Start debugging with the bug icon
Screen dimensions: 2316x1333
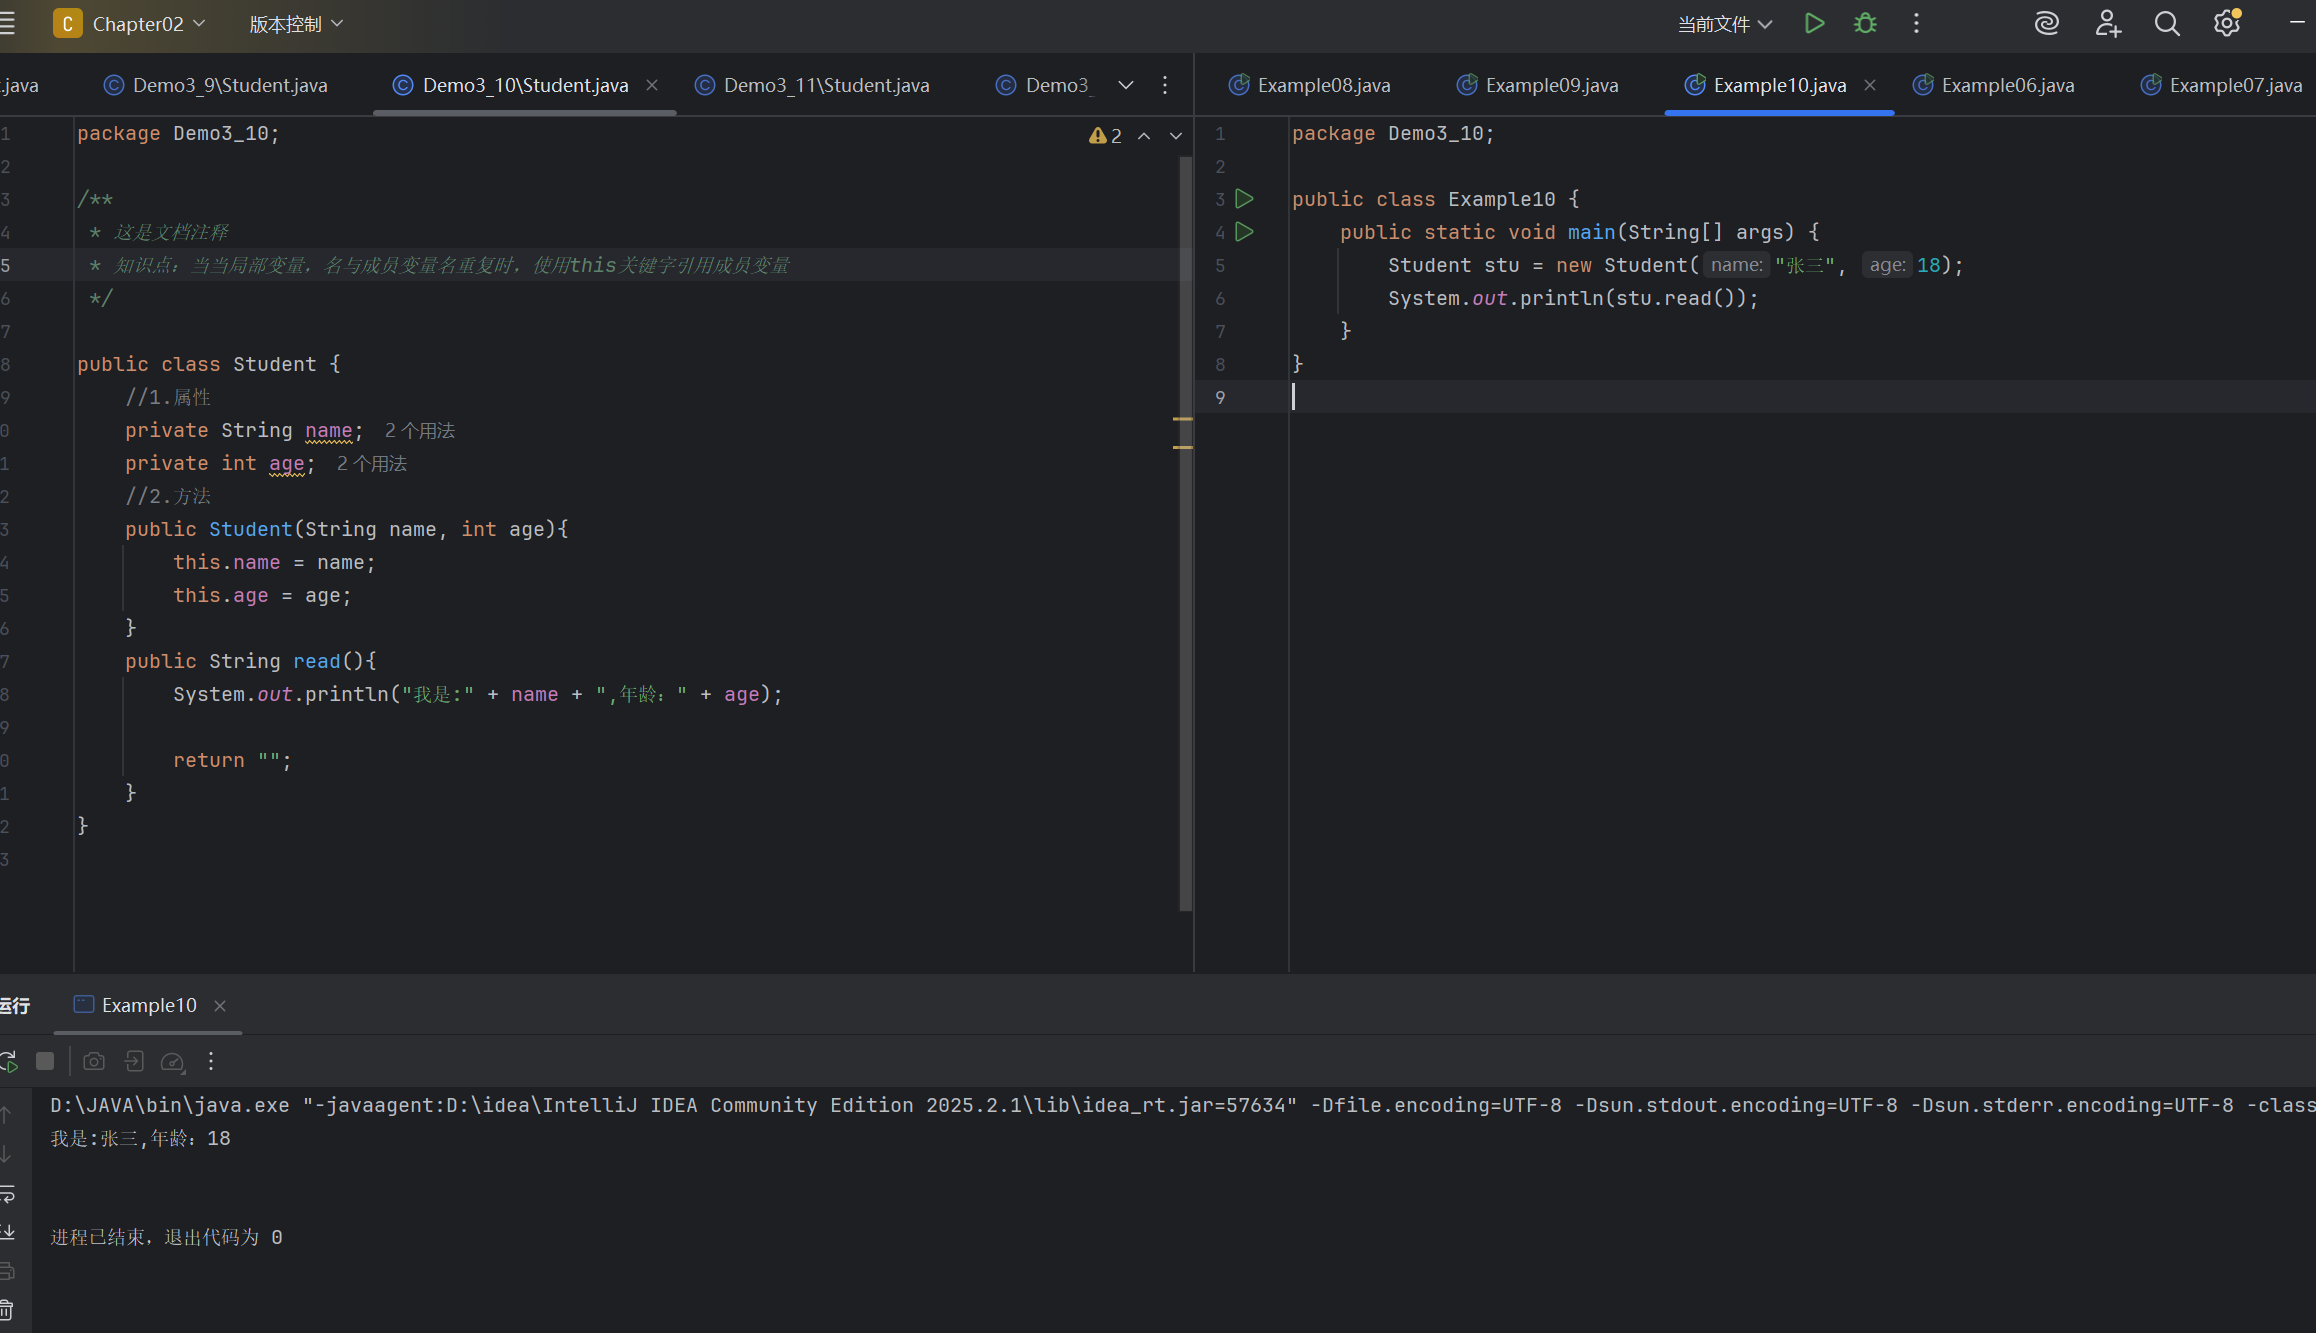point(1865,23)
